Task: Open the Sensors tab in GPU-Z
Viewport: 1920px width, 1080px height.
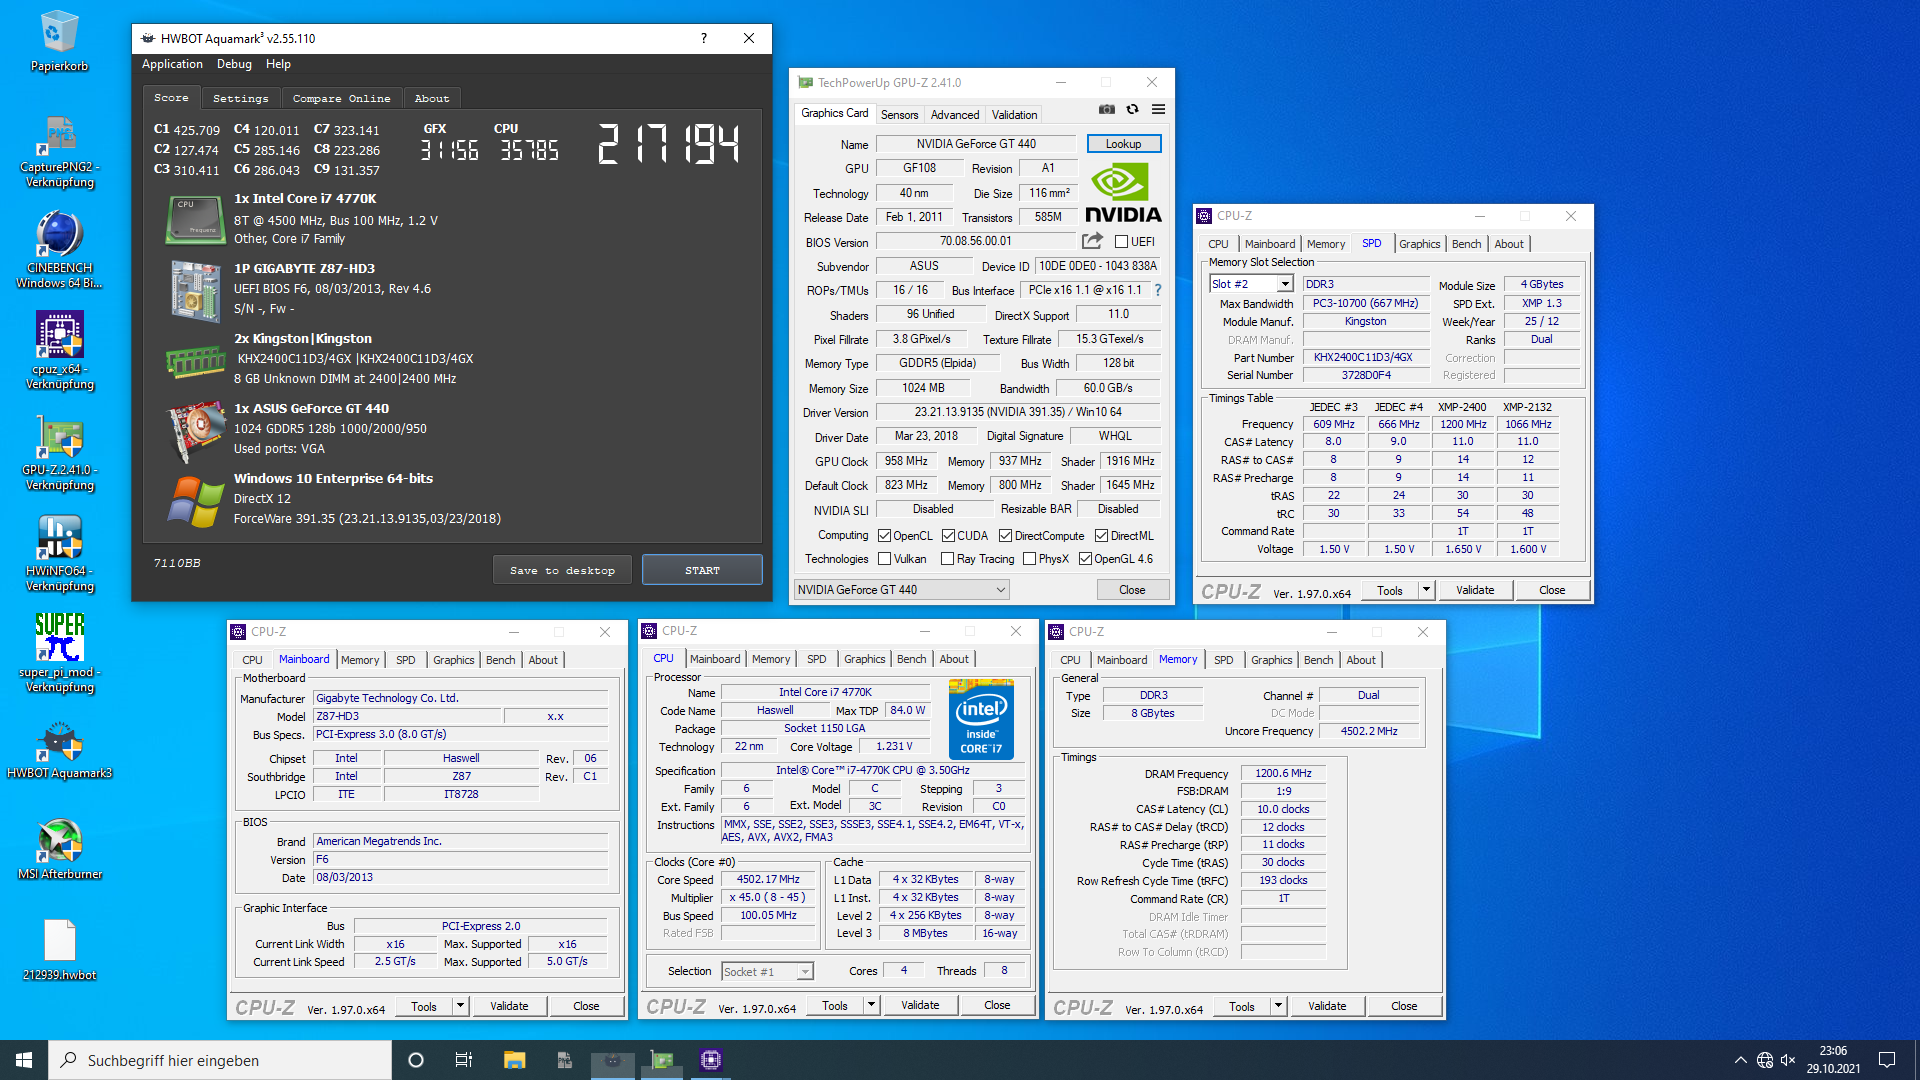Action: coord(899,115)
